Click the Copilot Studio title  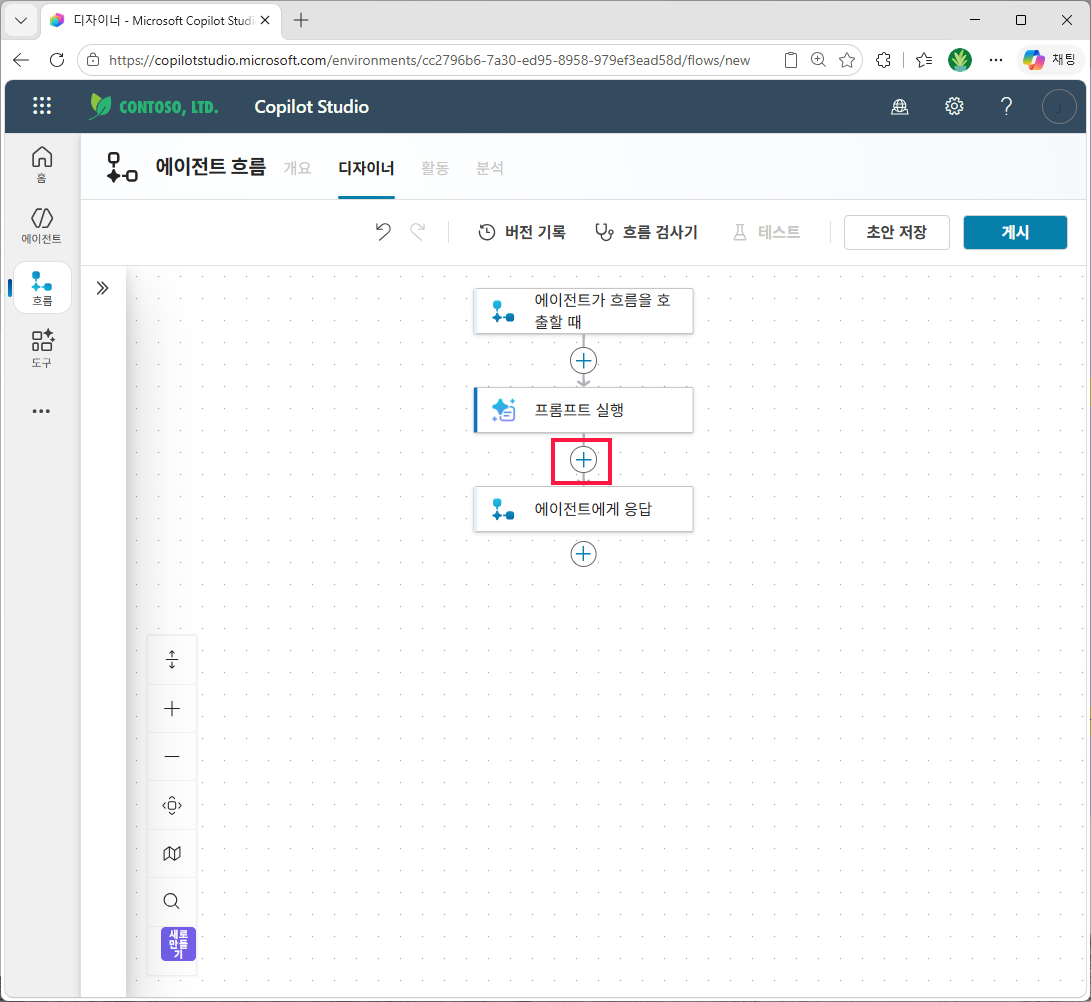pyautogui.click(x=312, y=106)
